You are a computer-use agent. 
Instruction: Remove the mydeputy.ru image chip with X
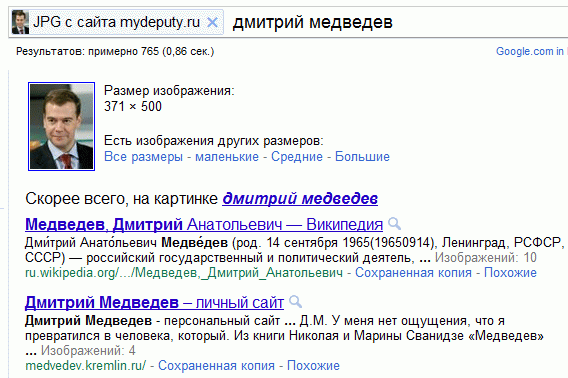tap(212, 22)
